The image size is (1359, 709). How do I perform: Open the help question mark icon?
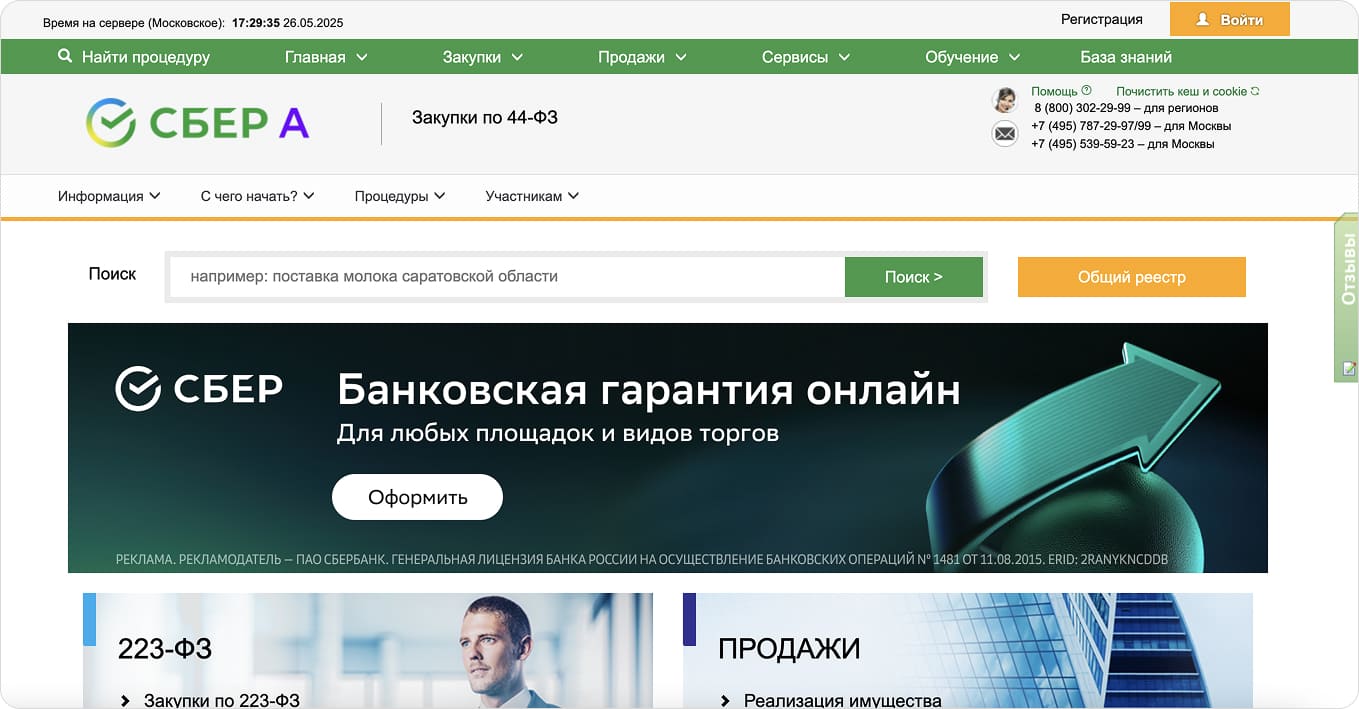pyautogui.click(x=1086, y=92)
